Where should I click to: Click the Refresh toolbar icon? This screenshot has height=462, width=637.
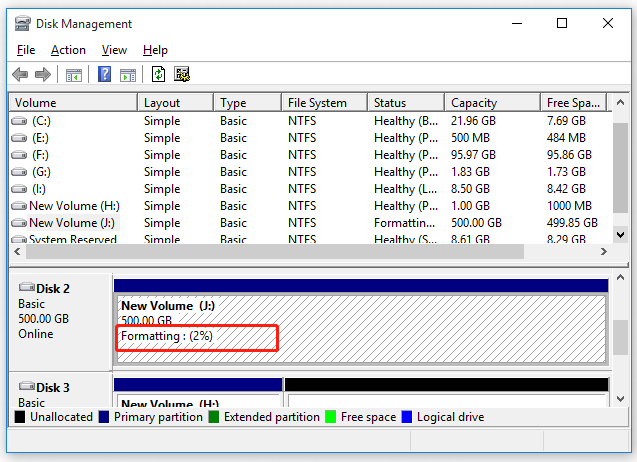point(158,74)
